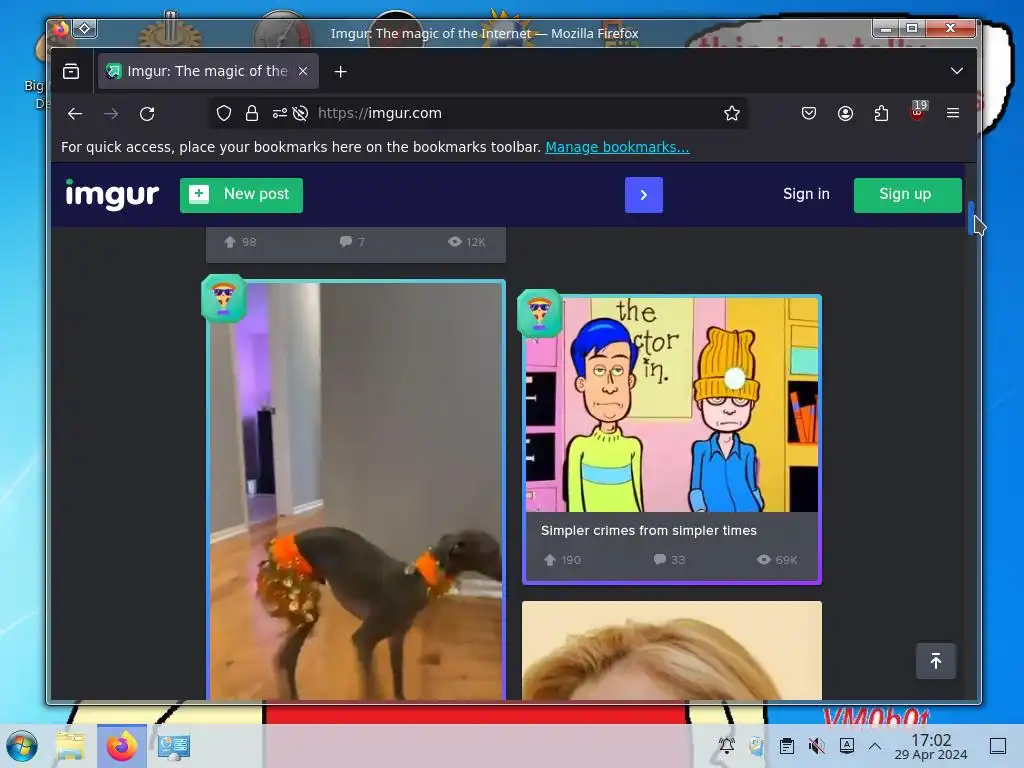Click avatar badge on the cartoon post
This screenshot has width=1024, height=768.
(539, 313)
